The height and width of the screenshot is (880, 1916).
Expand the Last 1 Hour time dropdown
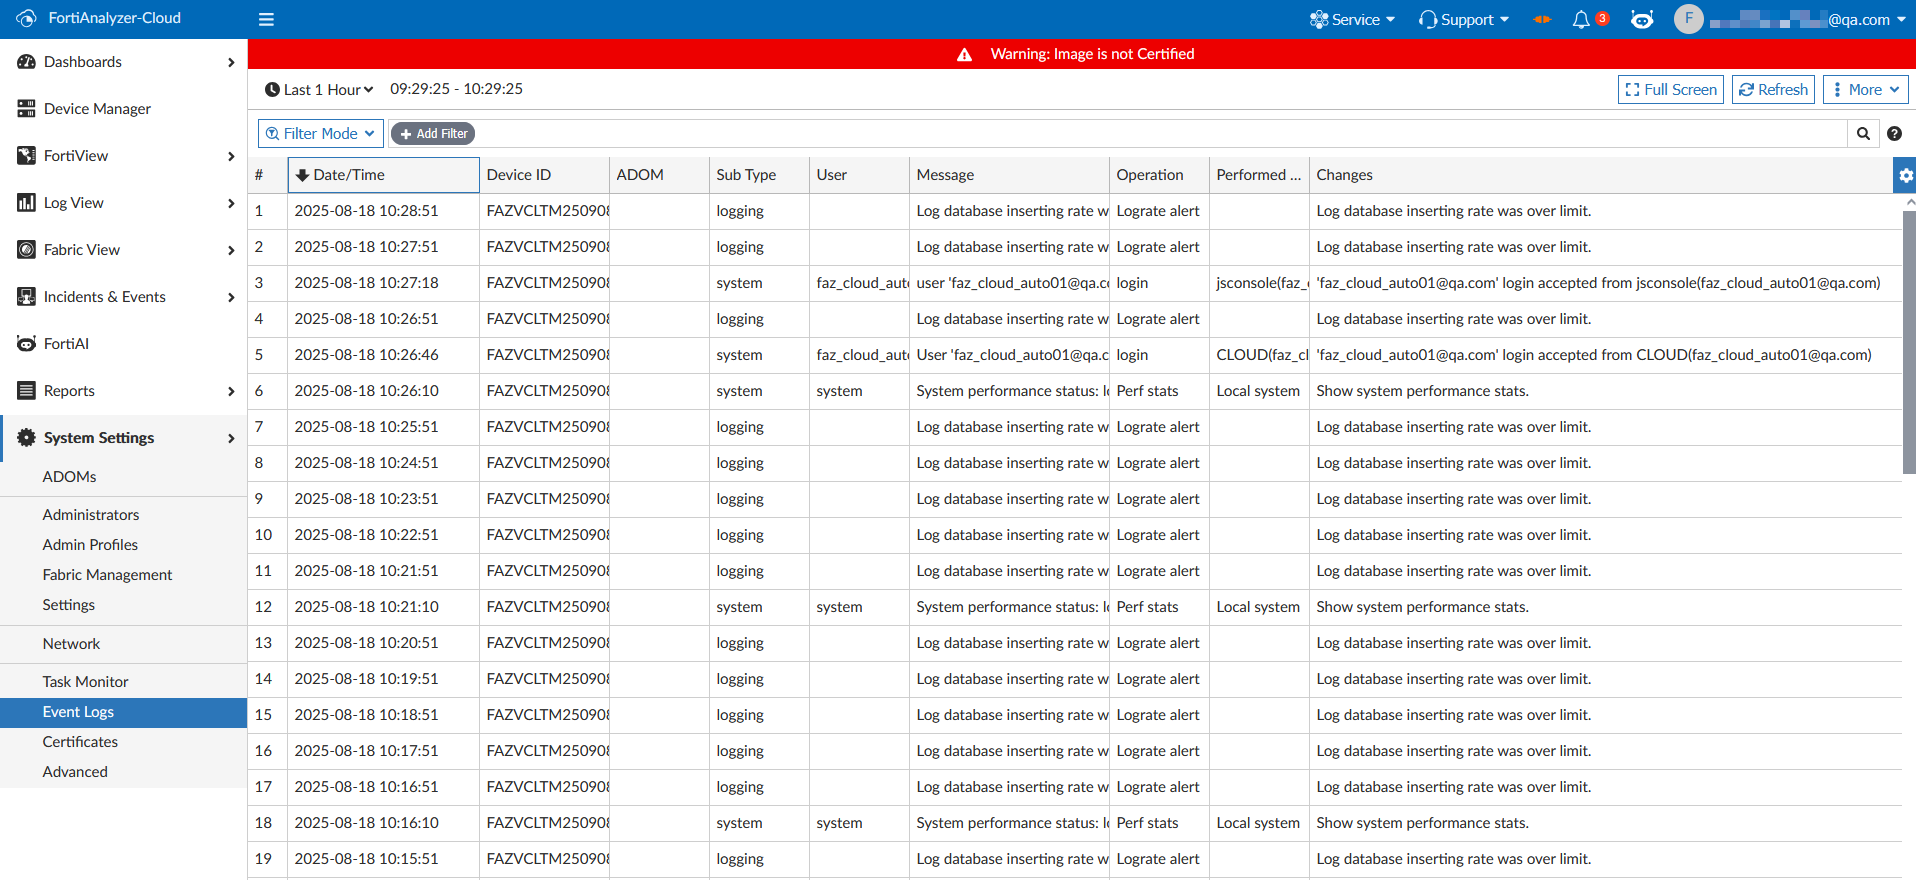point(319,90)
